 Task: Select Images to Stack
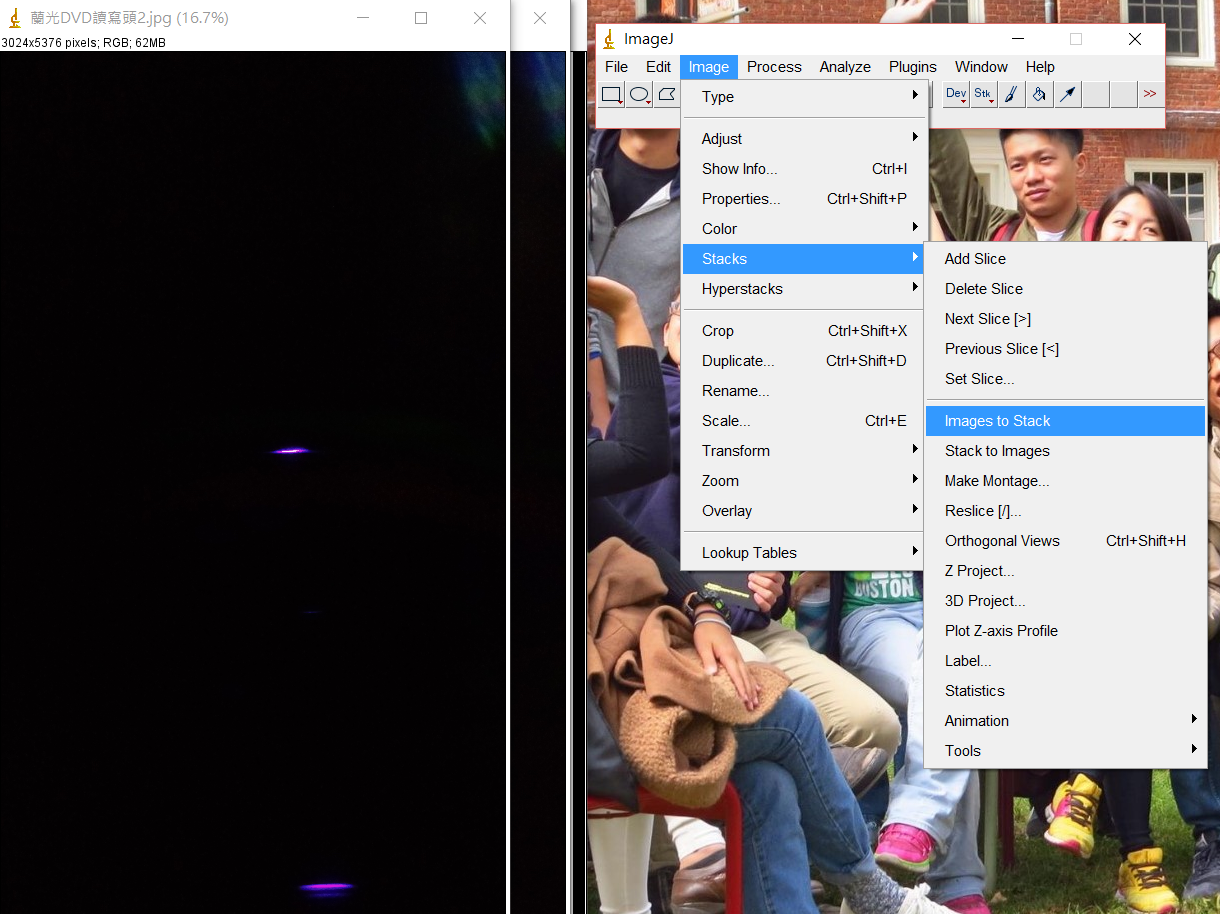point(1066,421)
